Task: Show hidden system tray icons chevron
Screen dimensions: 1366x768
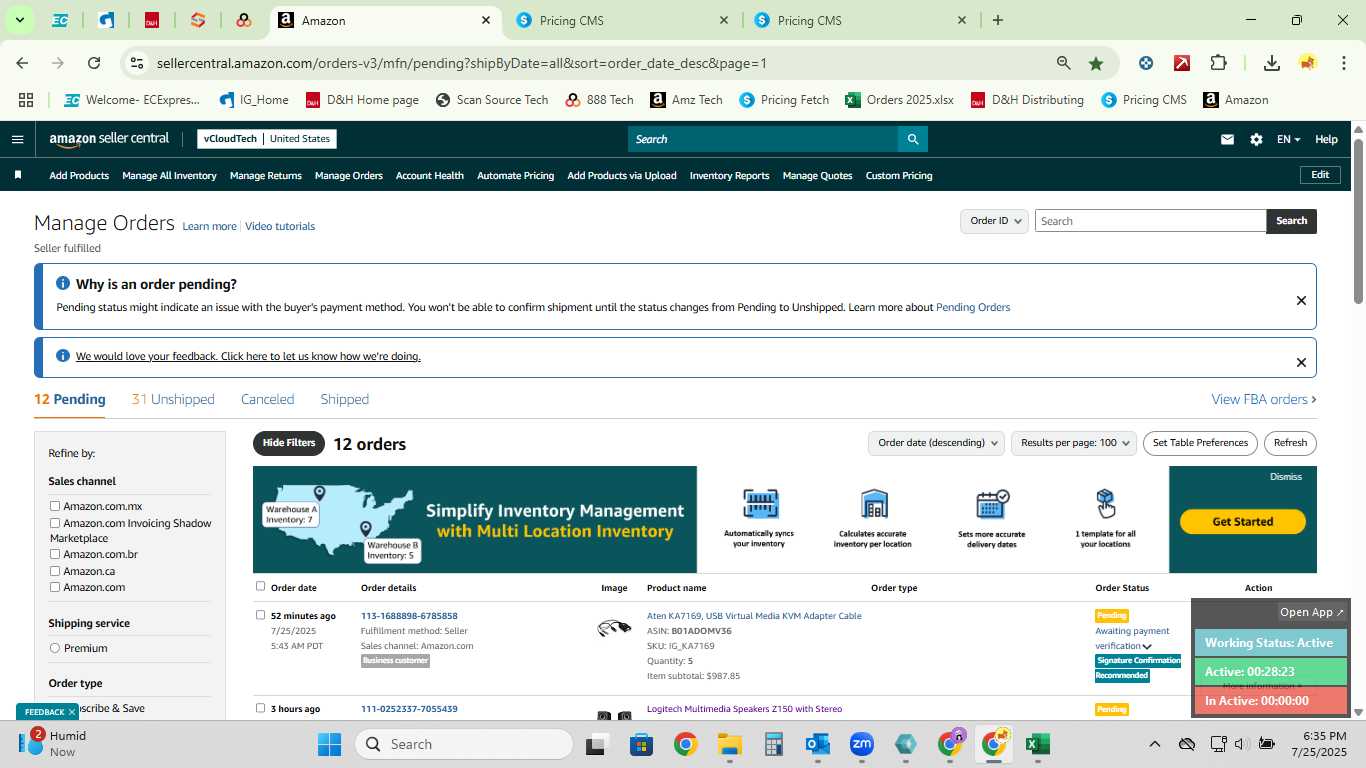Action: point(1154,744)
